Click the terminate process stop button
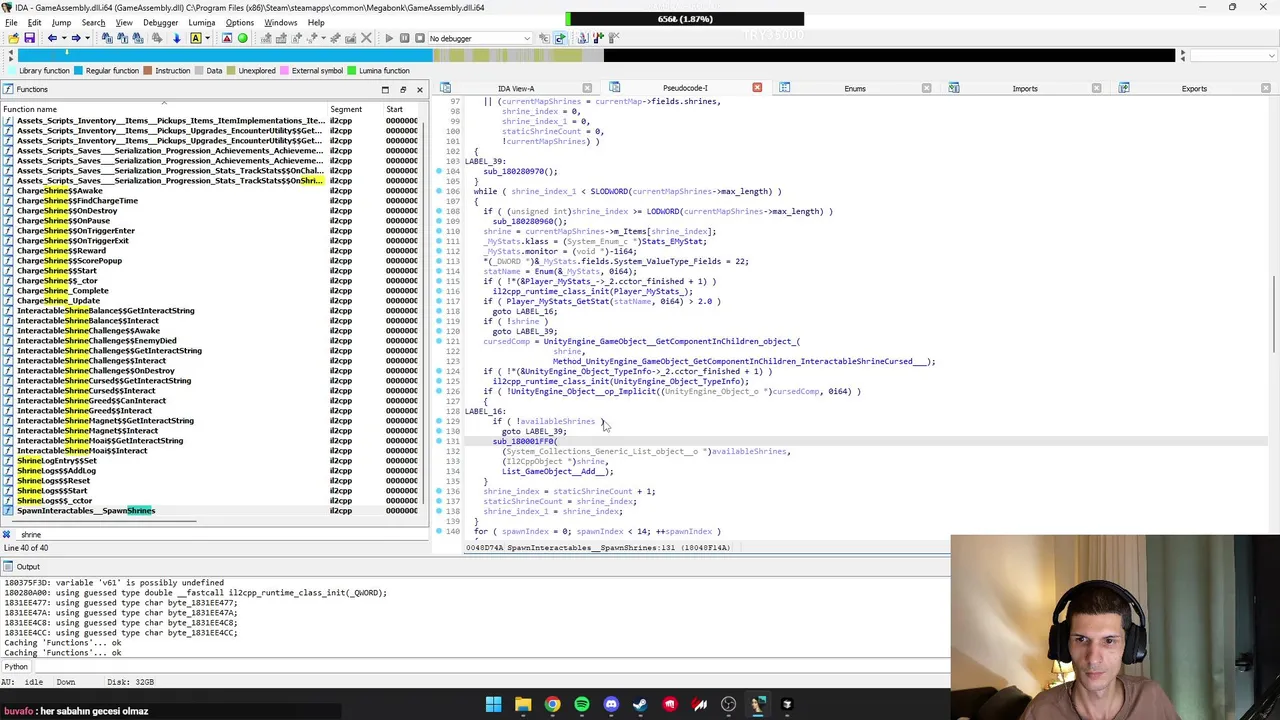 (x=420, y=38)
